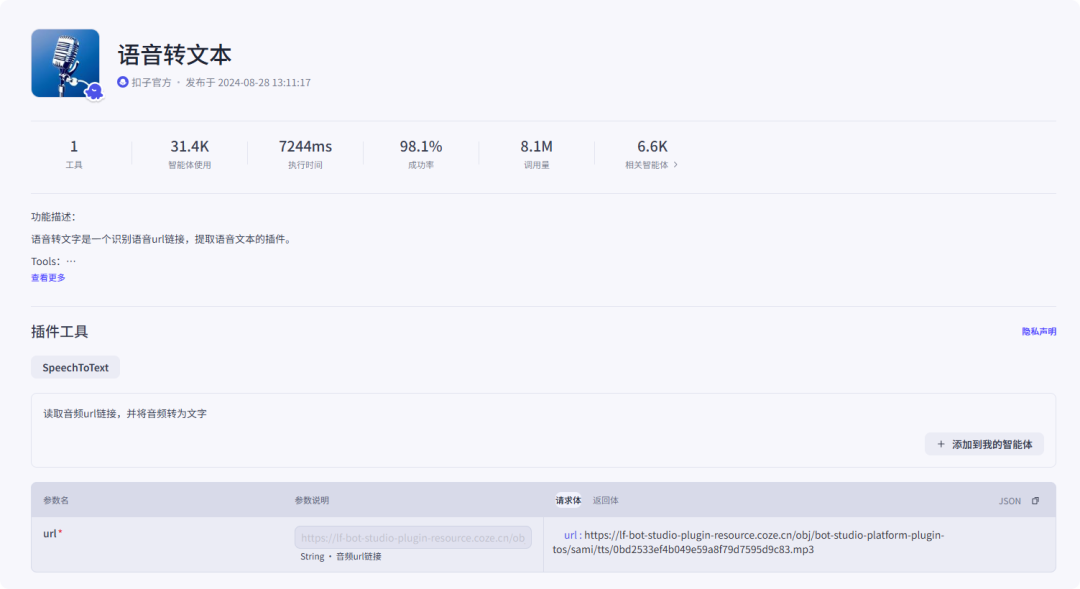Click the 插件工具 section heading
Screen dimensions: 1080x589
(x=59, y=331)
